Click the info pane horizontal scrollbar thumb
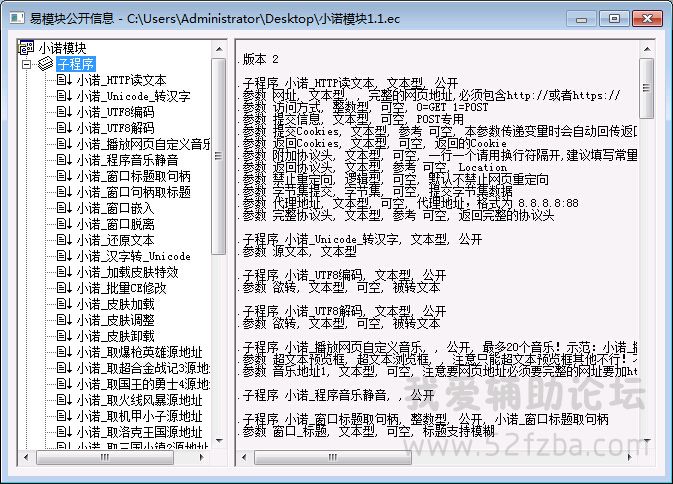673x484 pixels. point(333,457)
